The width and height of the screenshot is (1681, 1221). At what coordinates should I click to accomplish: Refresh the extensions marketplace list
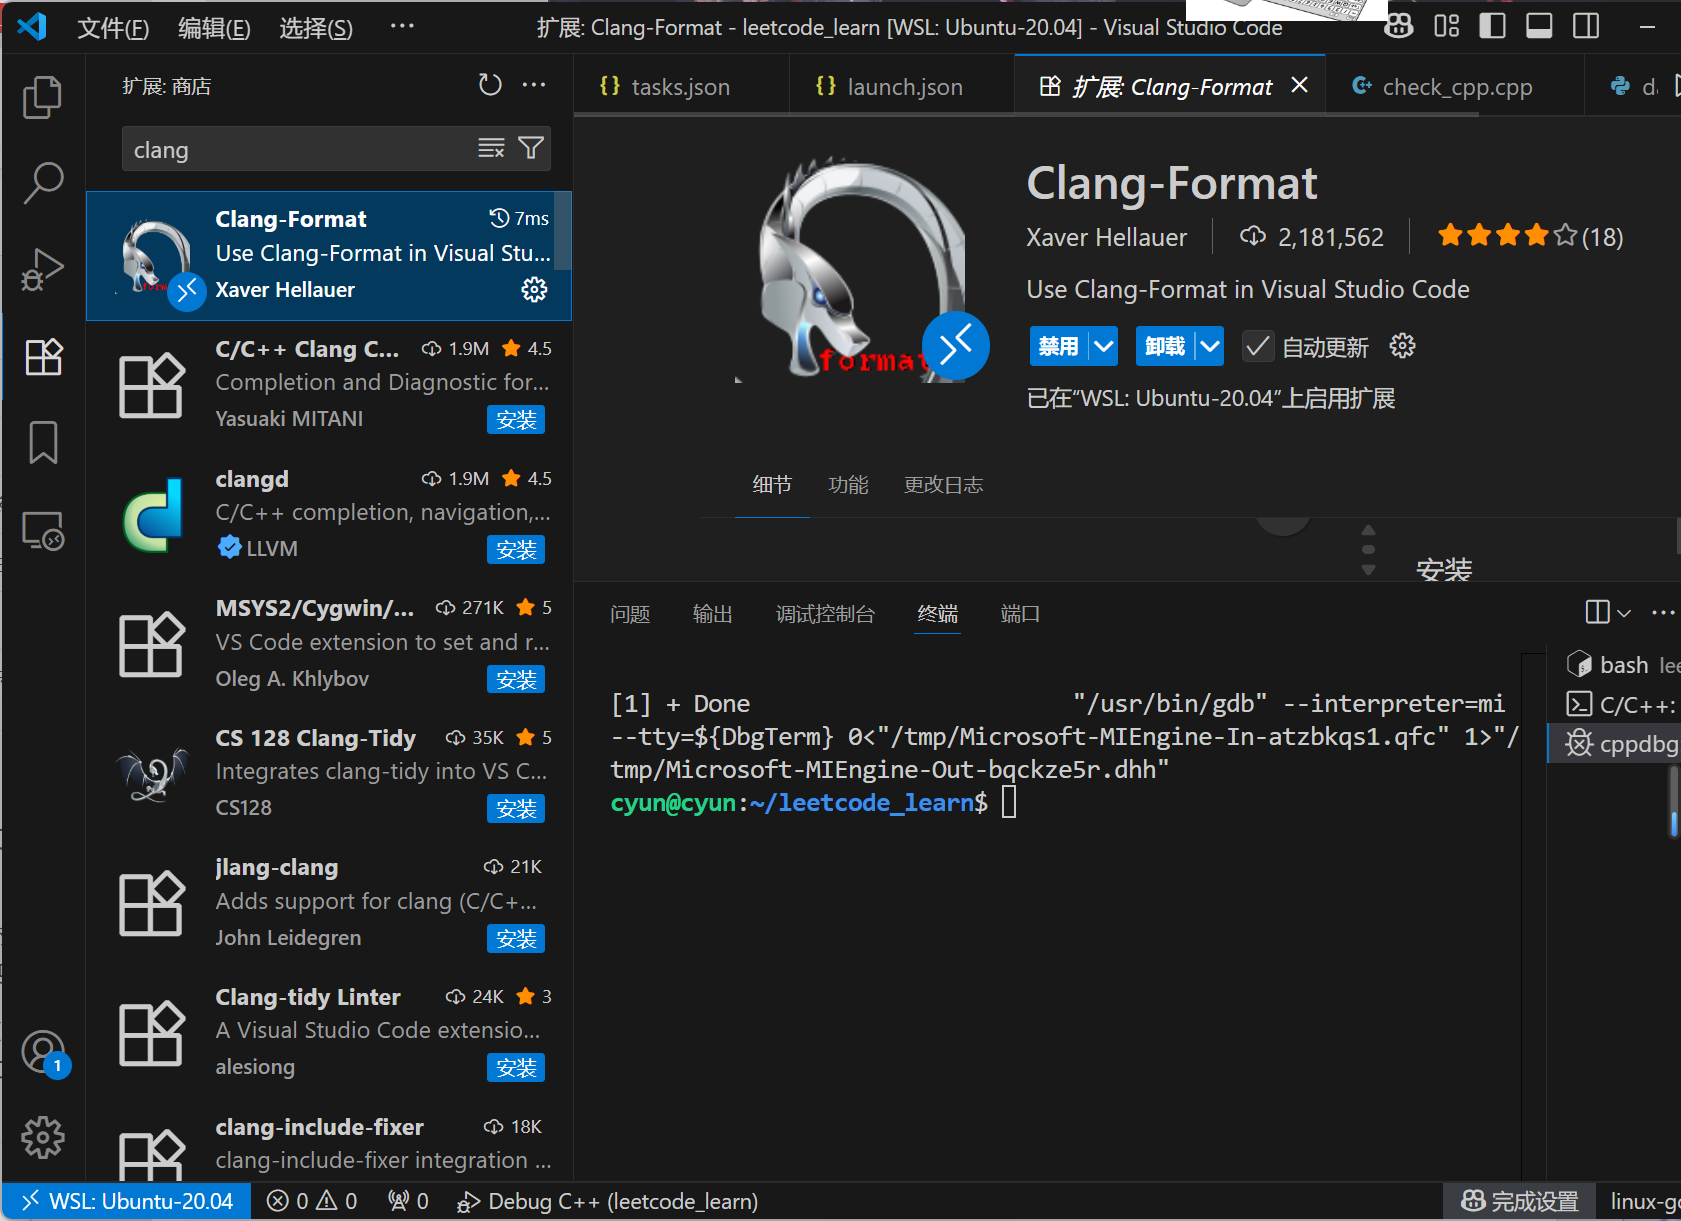tap(490, 85)
